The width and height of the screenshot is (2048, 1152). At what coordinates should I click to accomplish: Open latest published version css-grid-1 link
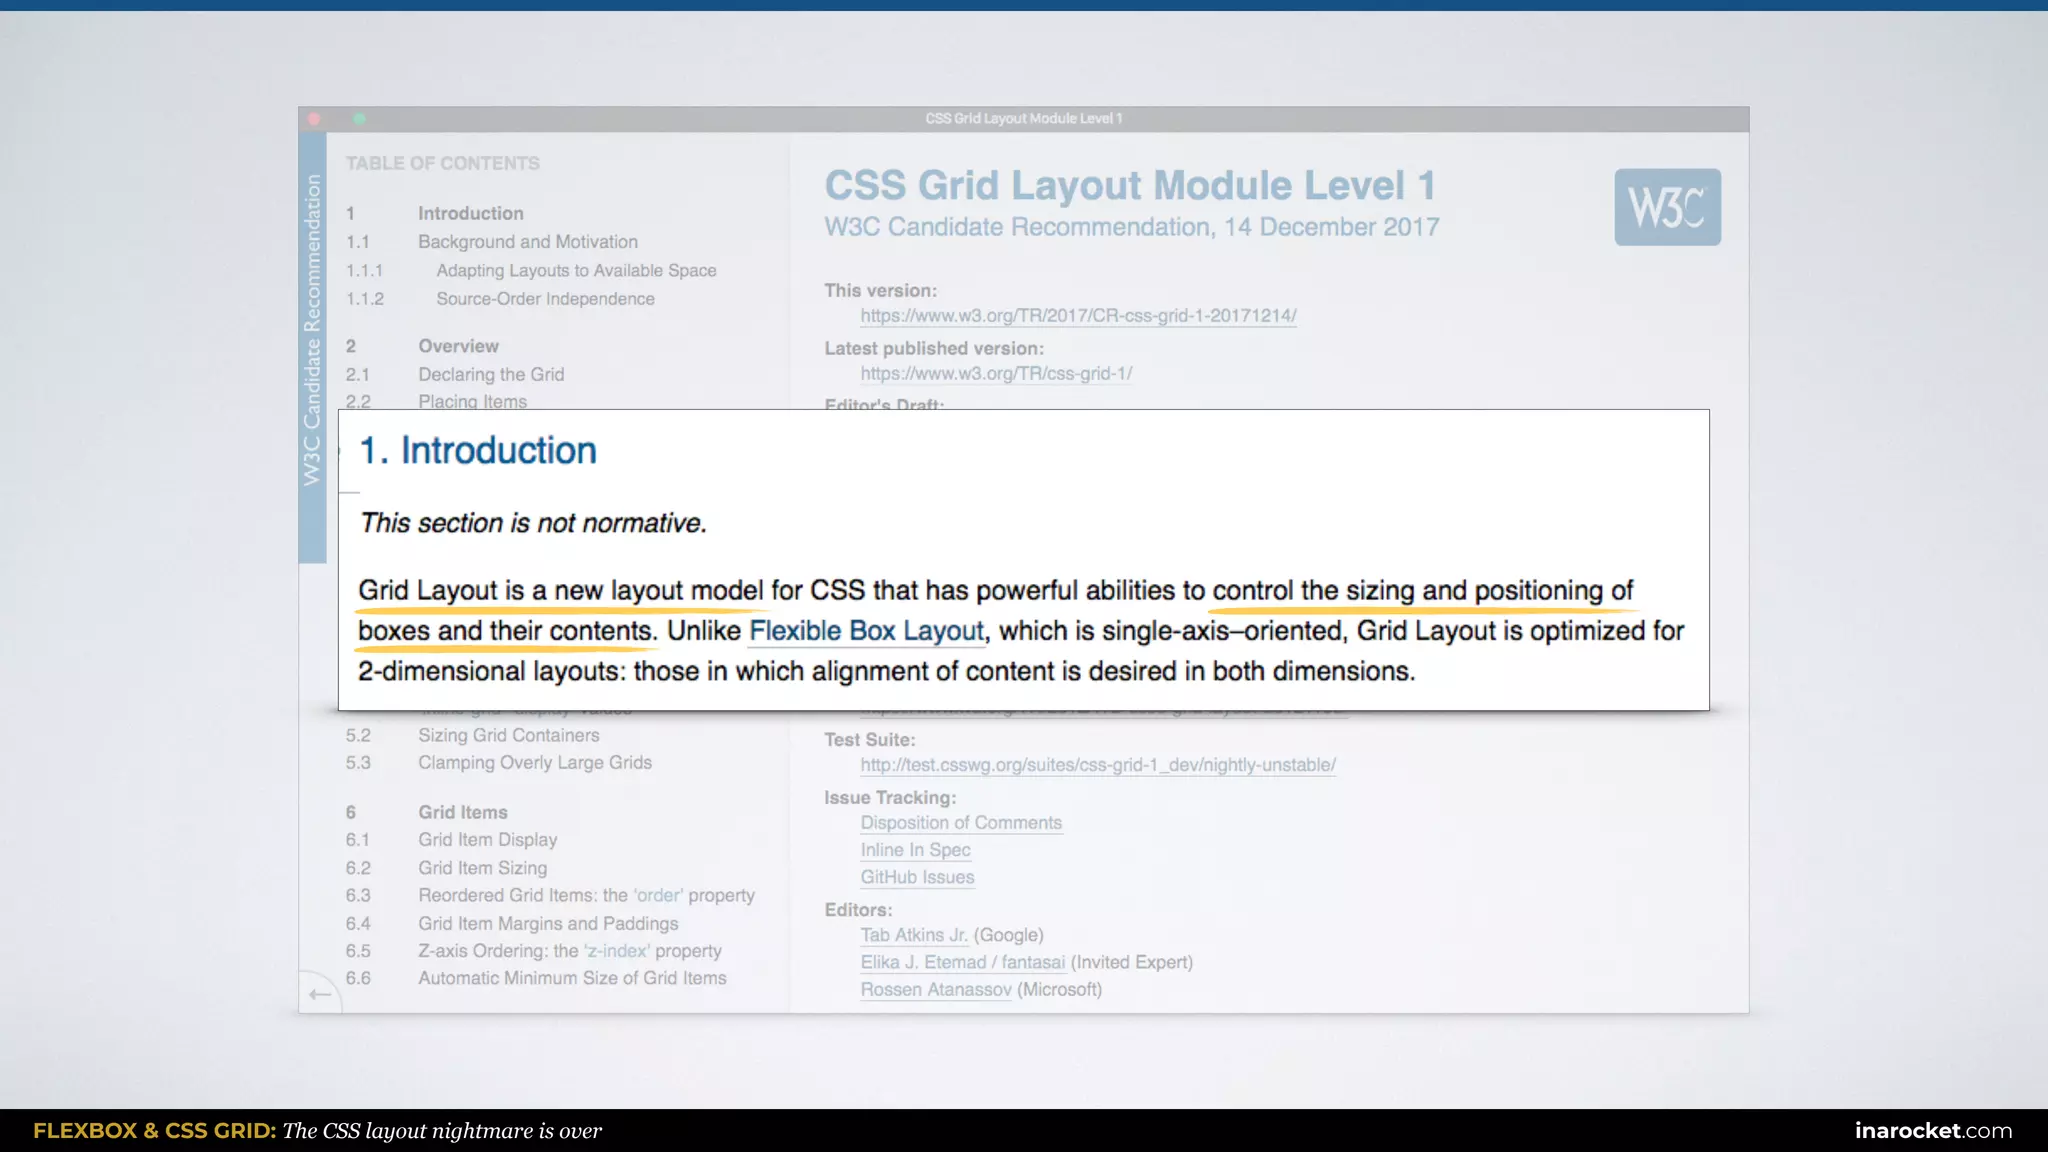996,374
